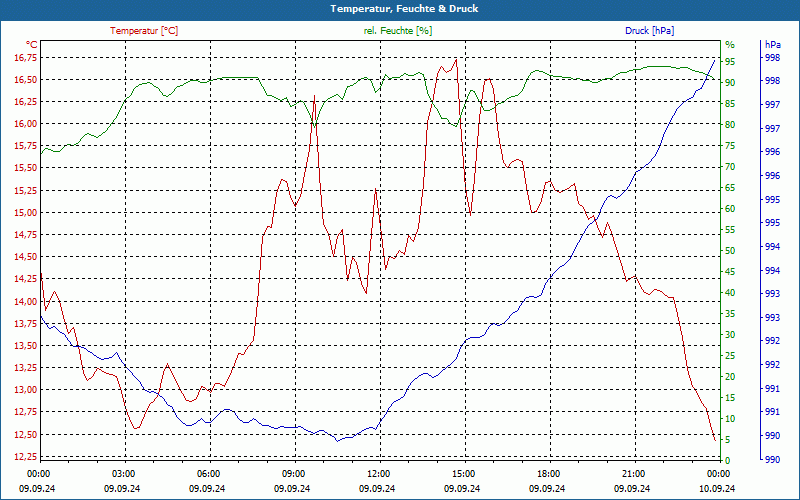Click green humidity axis value '65'
The height and width of the screenshot is (500, 800).
click(730, 188)
